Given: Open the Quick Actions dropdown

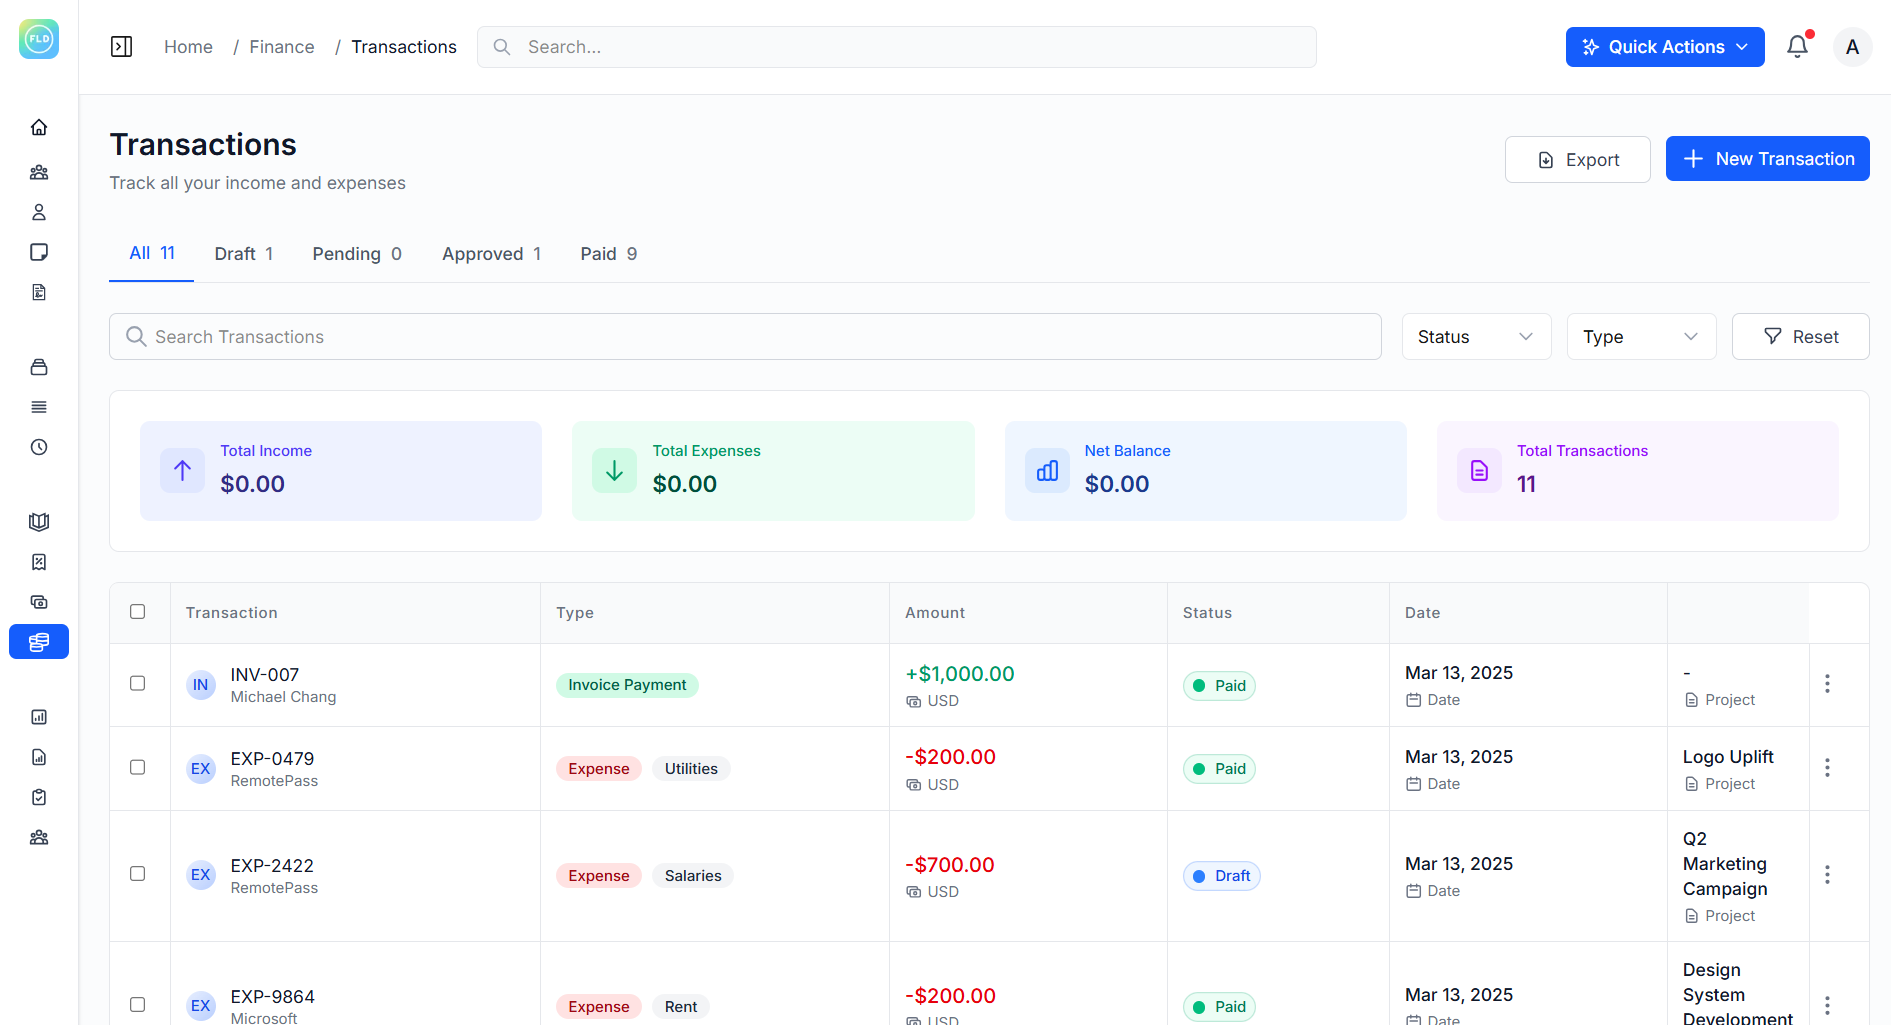Looking at the screenshot, I should [1665, 47].
